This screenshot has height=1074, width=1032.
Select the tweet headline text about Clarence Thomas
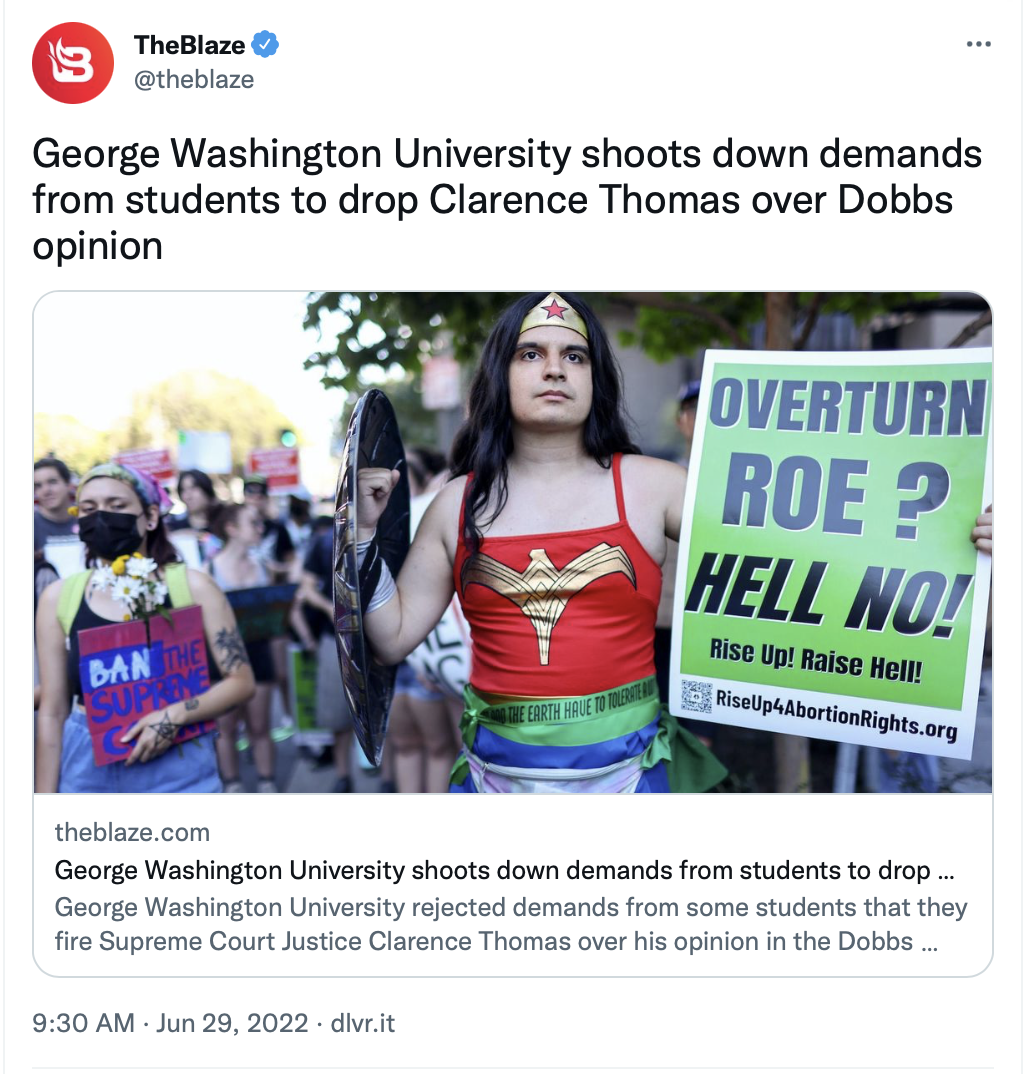(507, 199)
